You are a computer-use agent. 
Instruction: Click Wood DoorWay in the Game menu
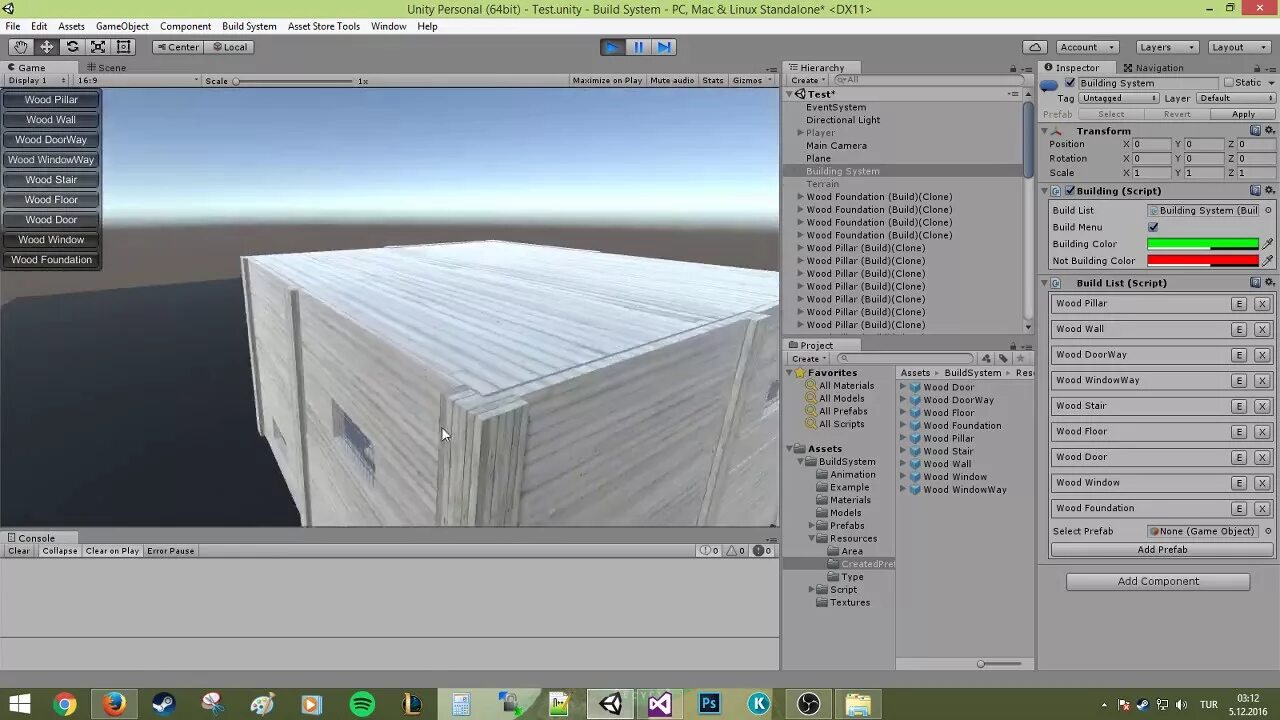click(51, 140)
